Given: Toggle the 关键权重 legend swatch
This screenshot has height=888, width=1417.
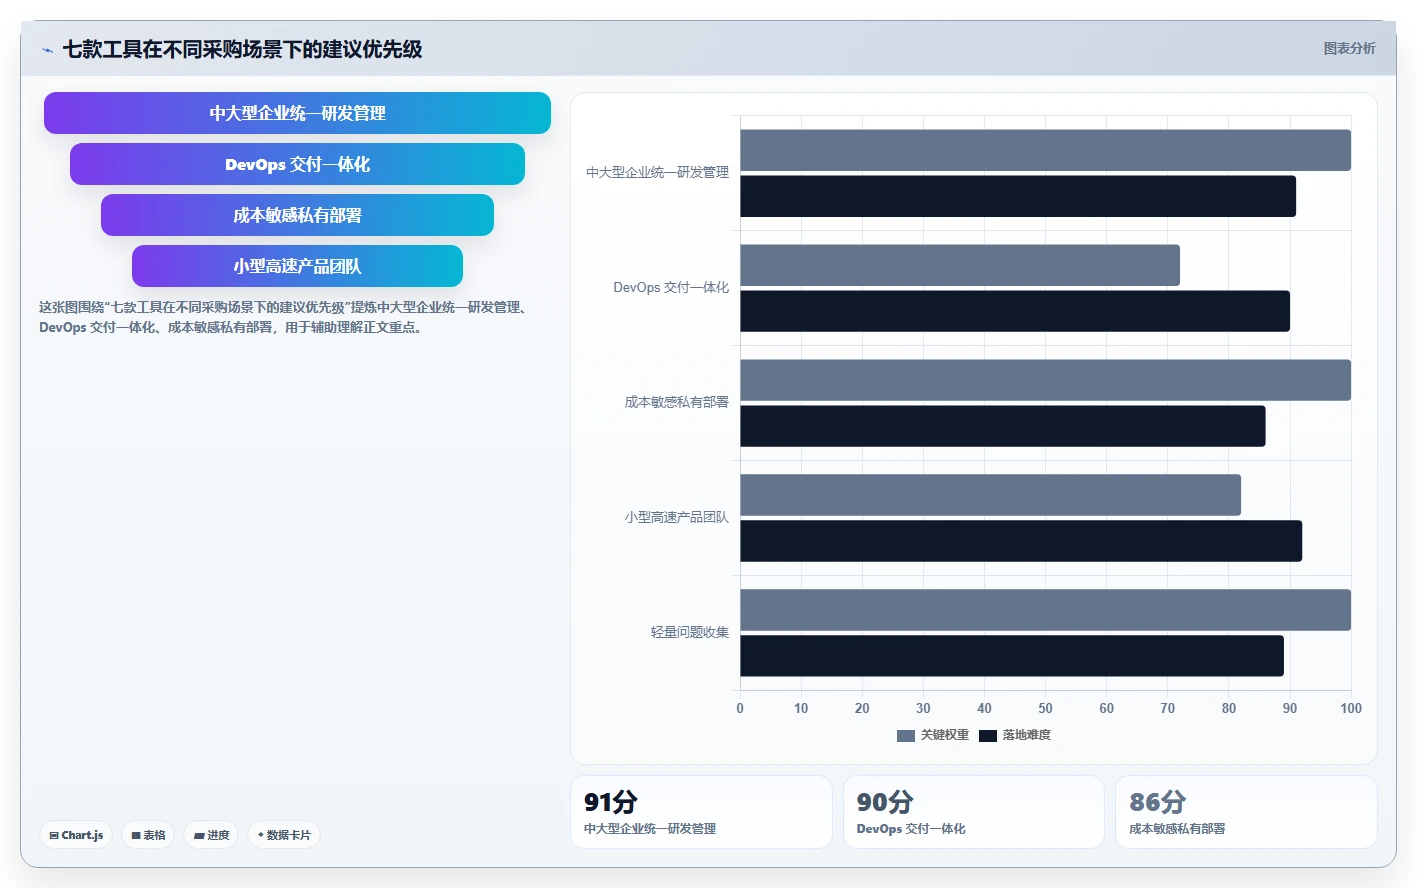Looking at the screenshot, I should [906, 736].
